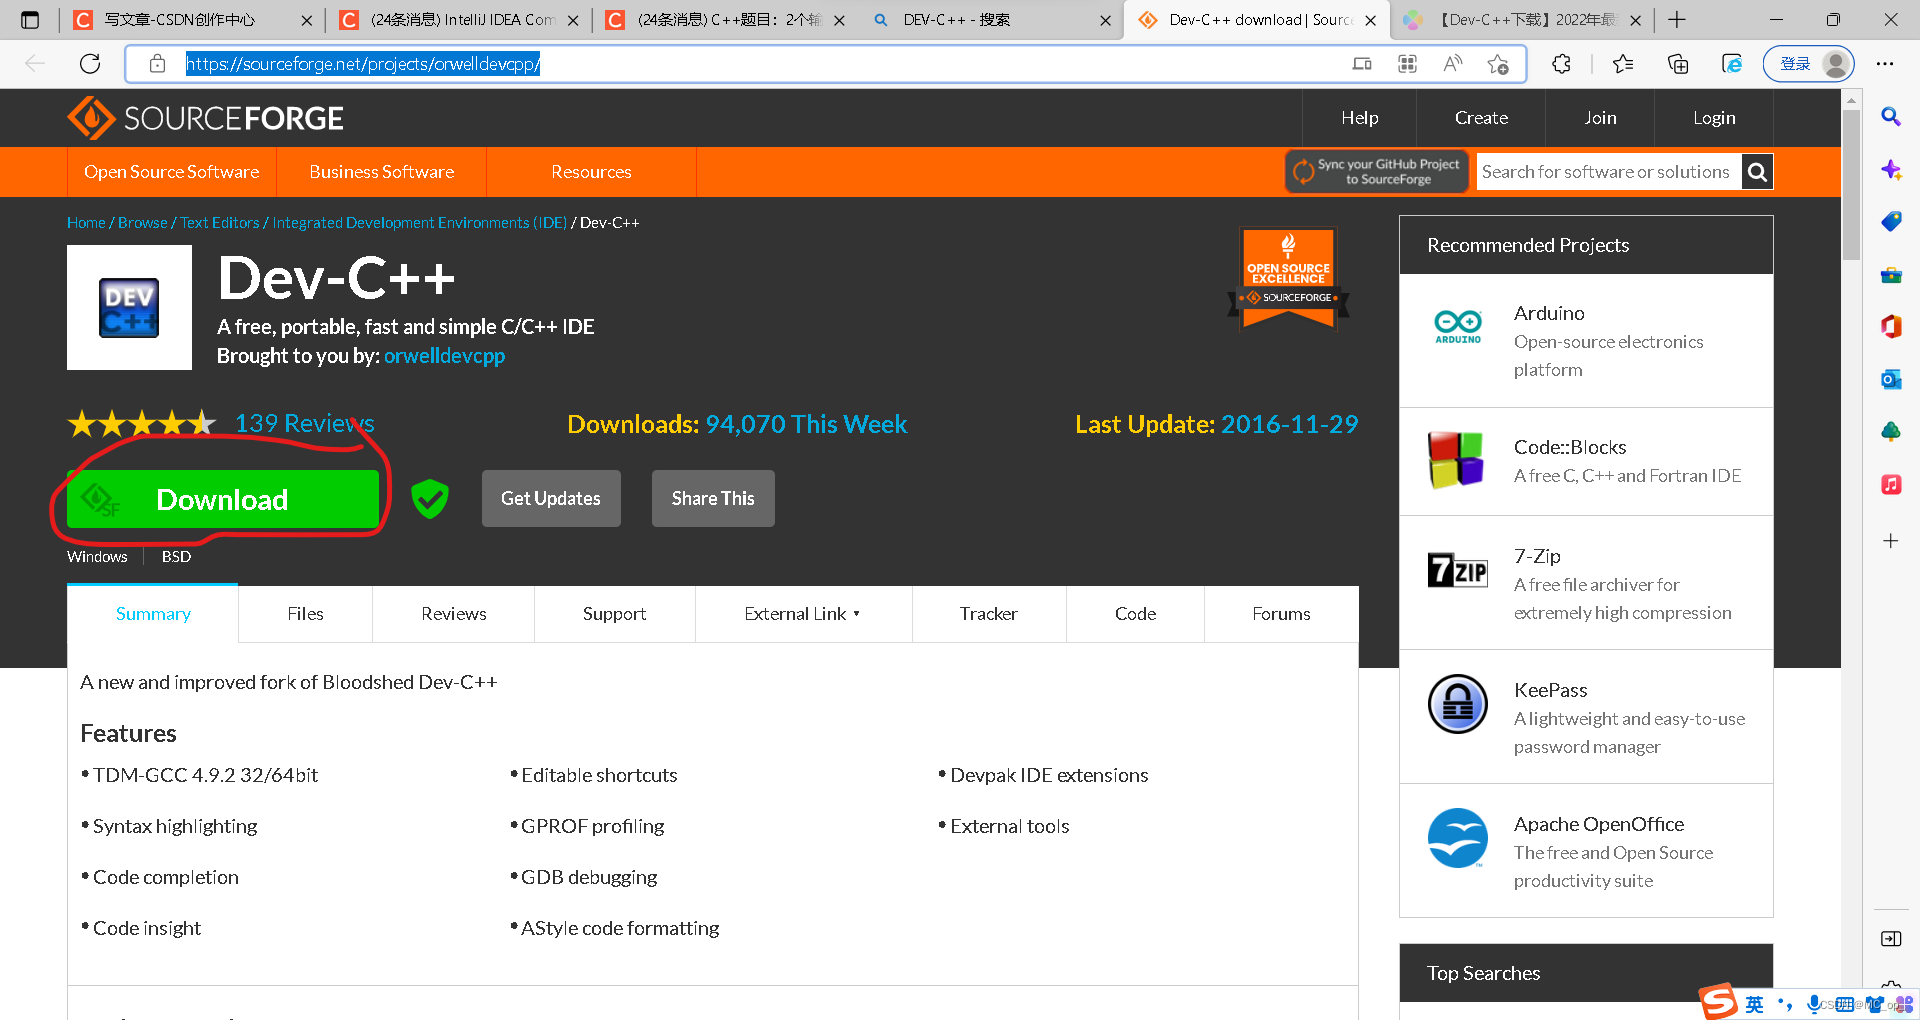The width and height of the screenshot is (1920, 1020).
Task: Switch to the Summary tab
Action: tap(153, 614)
